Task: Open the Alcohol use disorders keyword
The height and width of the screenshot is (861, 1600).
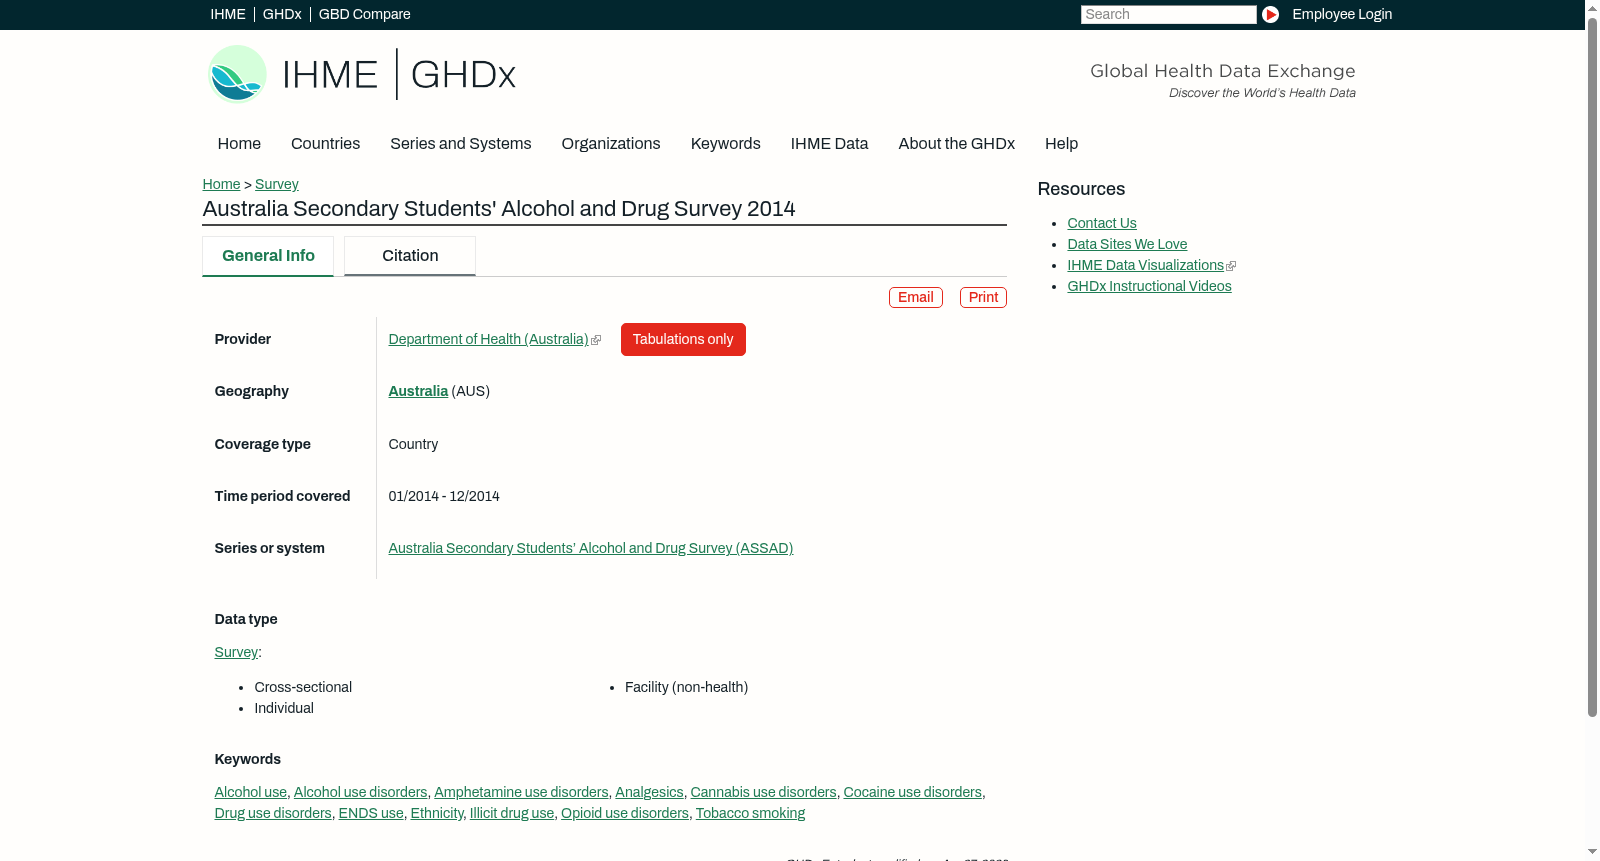Action: [361, 792]
